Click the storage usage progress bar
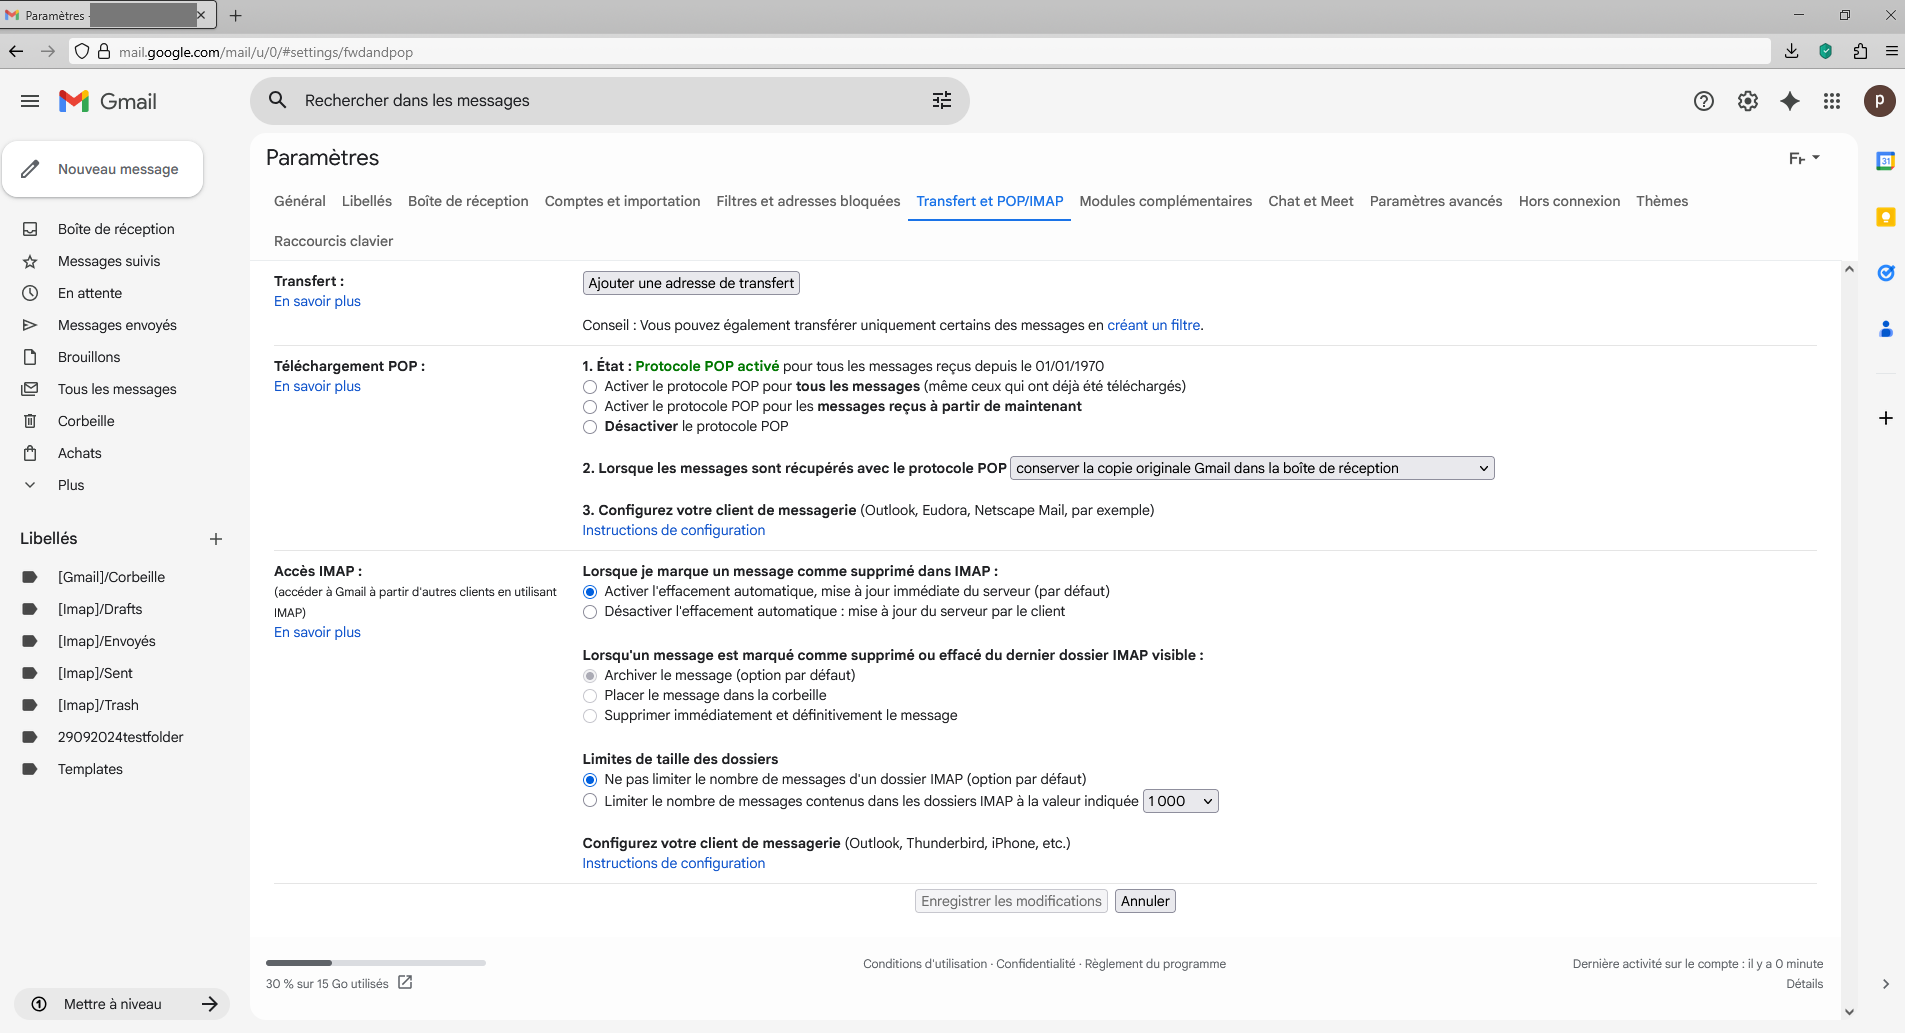Image resolution: width=1905 pixels, height=1033 pixels. click(x=375, y=963)
